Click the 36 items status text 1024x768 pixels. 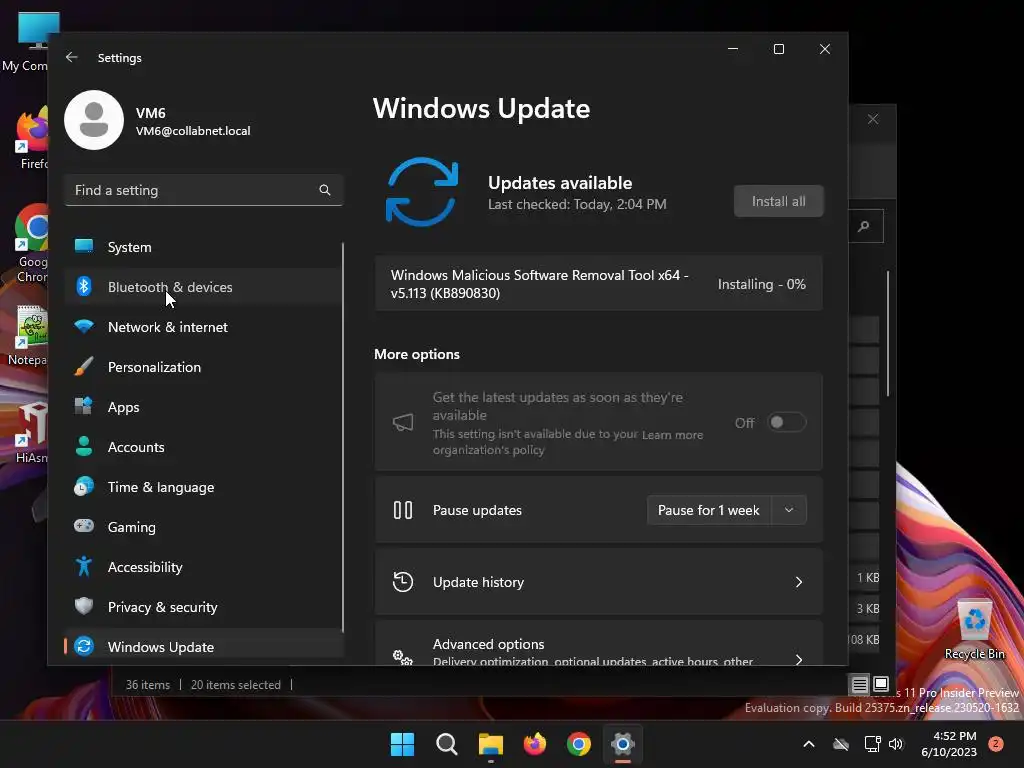click(x=148, y=684)
